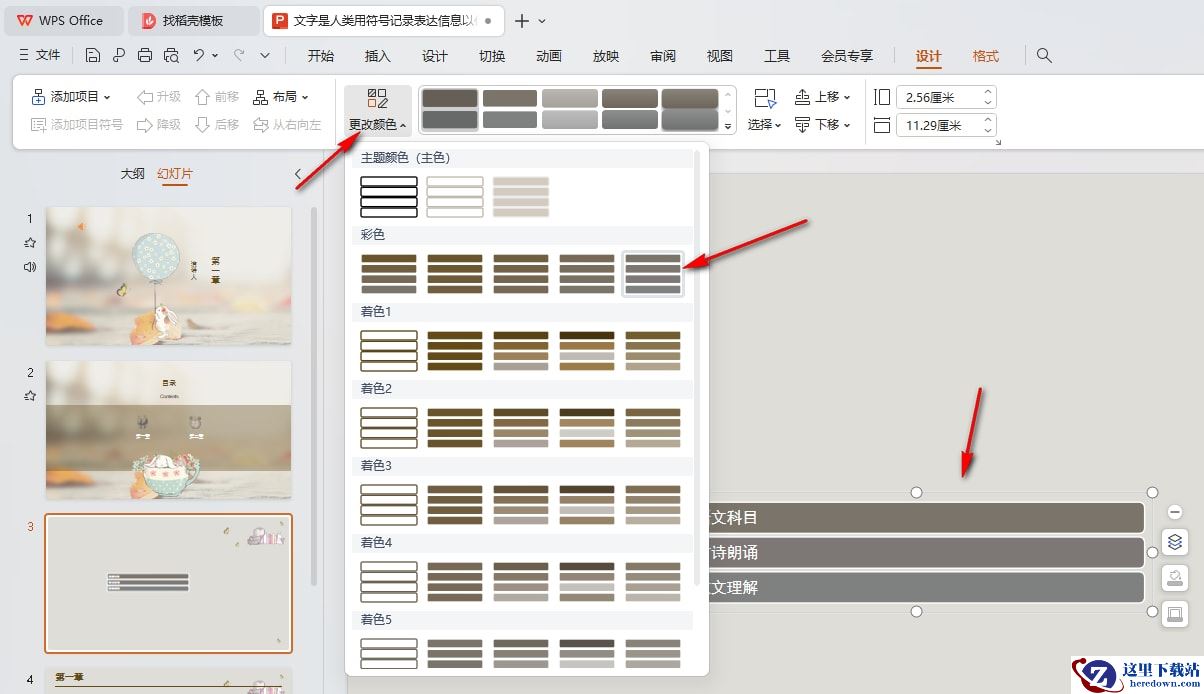Viewport: 1204px width, 694px height.
Task: Click 从右向左 direction button
Action: point(287,125)
